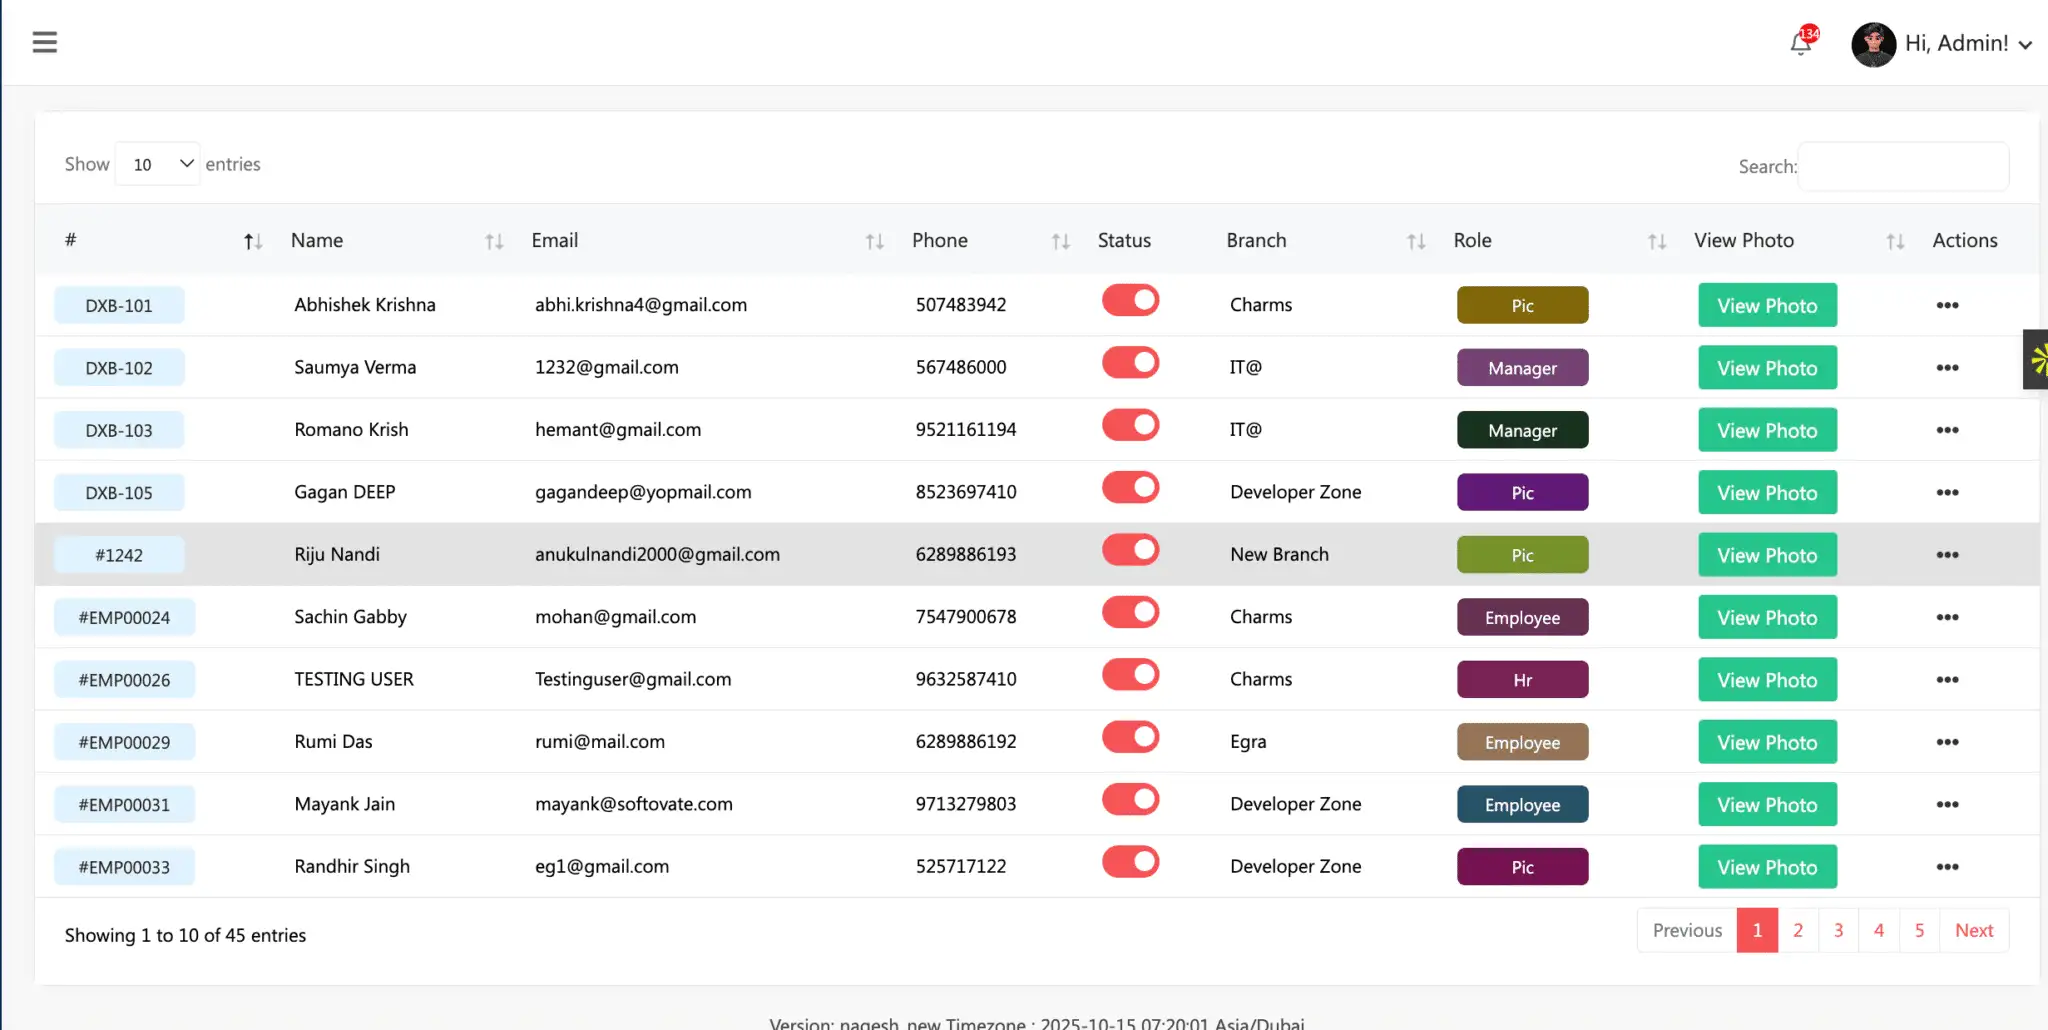
Task: Open actions menu for Abhishek Krishna
Action: [x=1946, y=305]
